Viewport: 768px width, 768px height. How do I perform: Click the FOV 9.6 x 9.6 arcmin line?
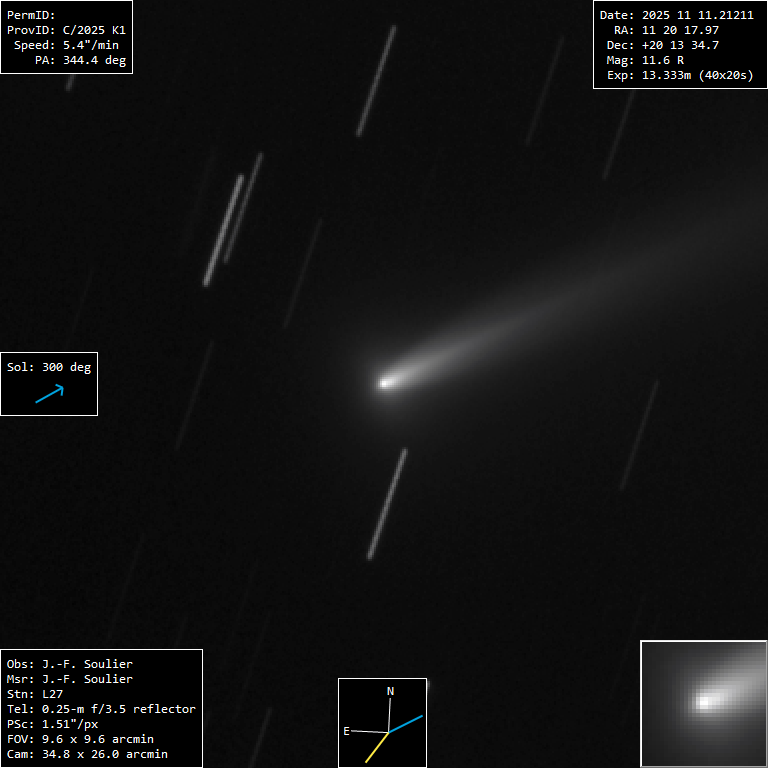pyautogui.click(x=80, y=739)
